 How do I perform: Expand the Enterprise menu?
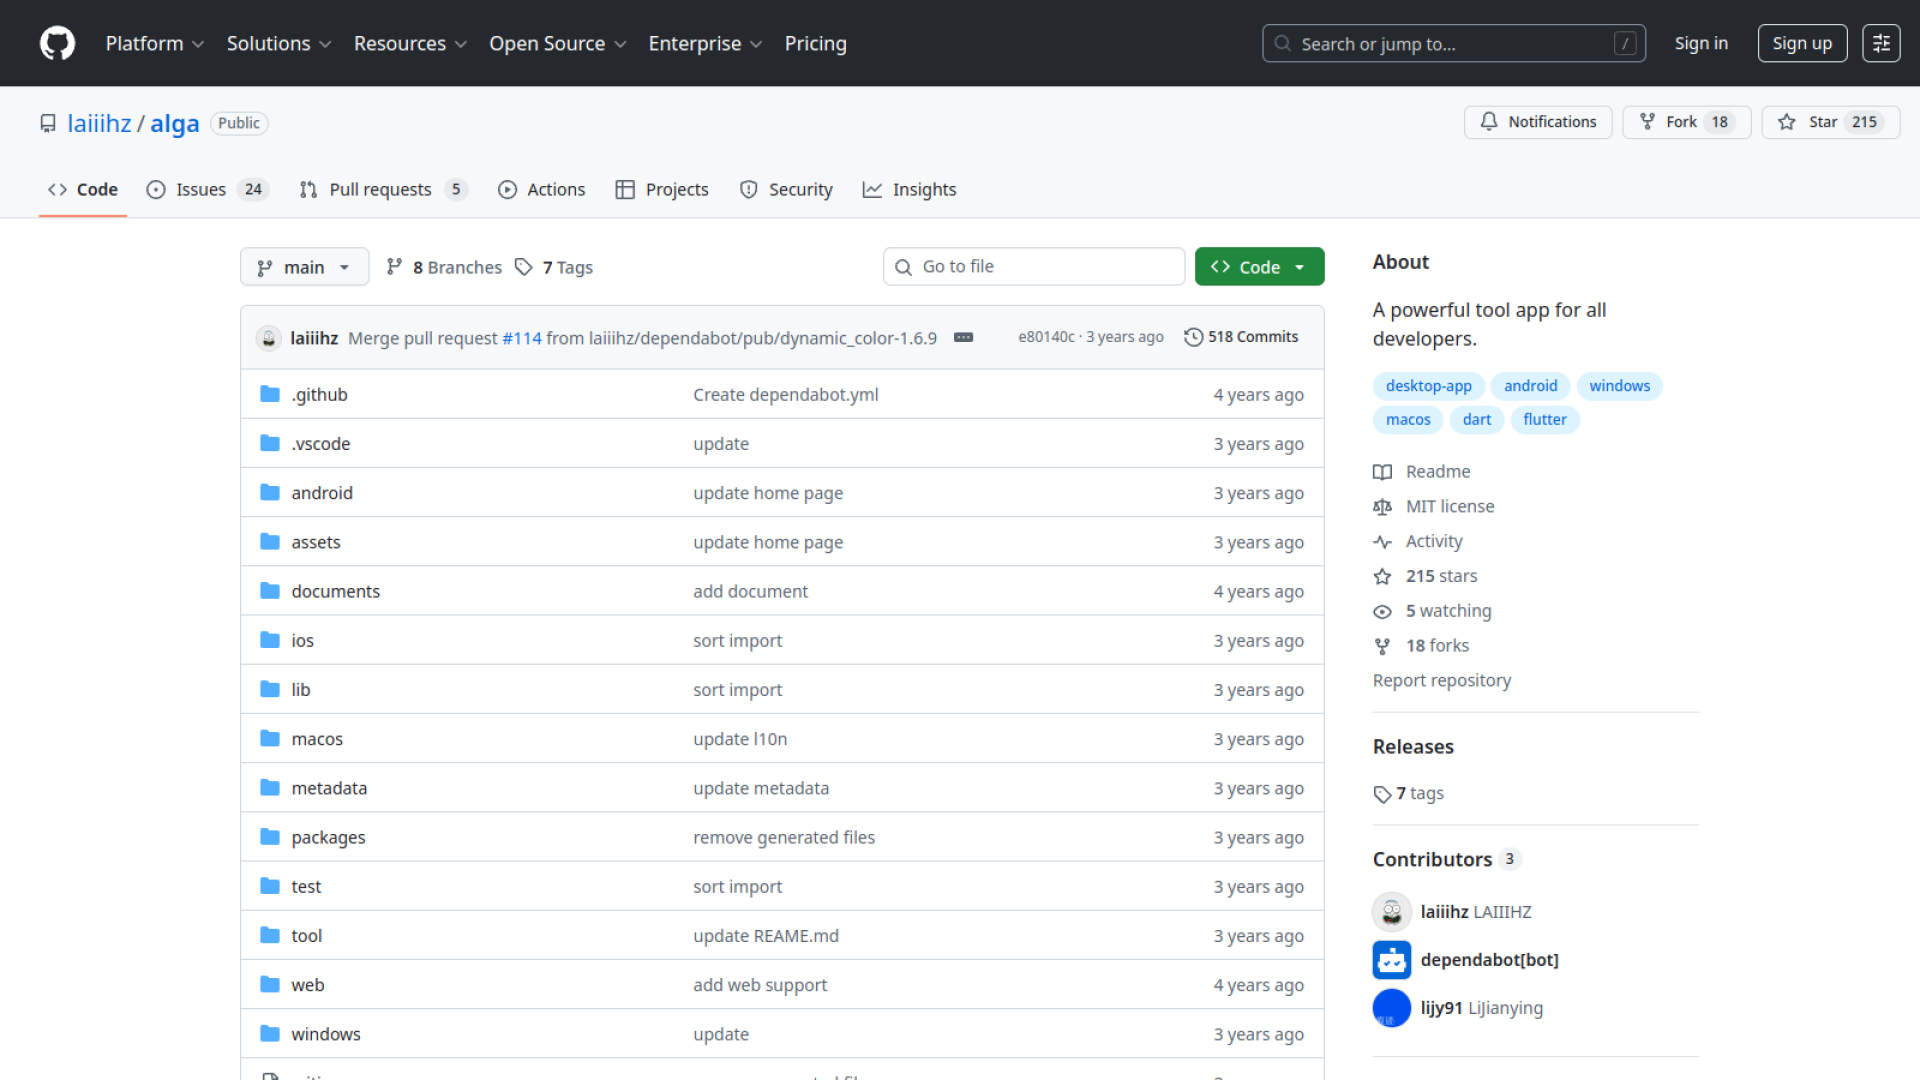pyautogui.click(x=705, y=44)
